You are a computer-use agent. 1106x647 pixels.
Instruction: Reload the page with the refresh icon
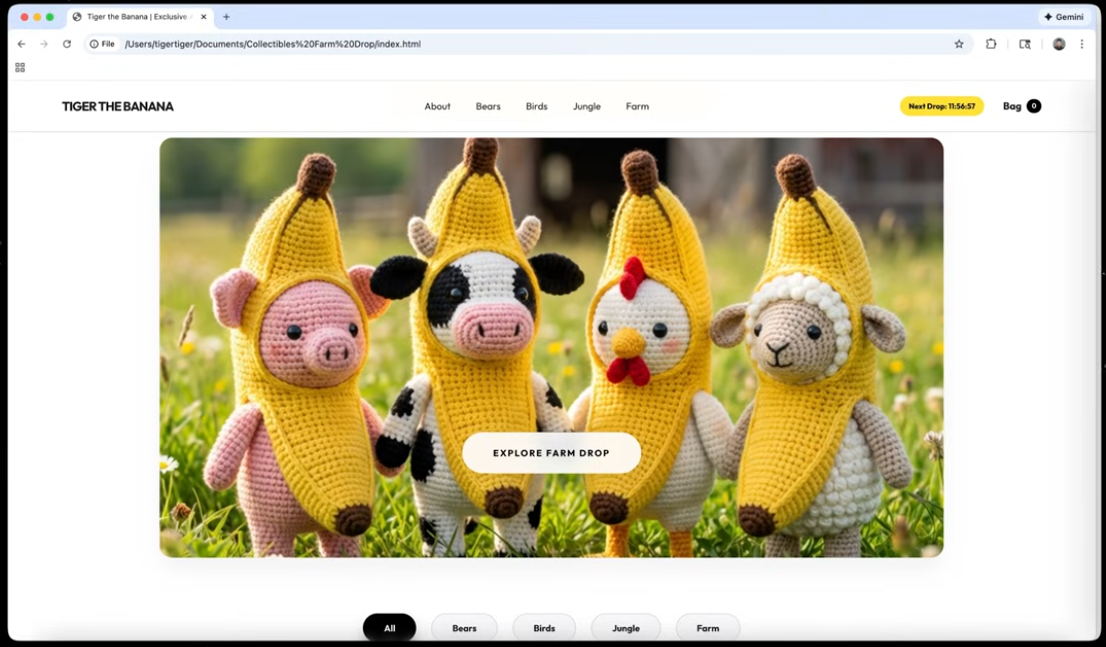67,44
